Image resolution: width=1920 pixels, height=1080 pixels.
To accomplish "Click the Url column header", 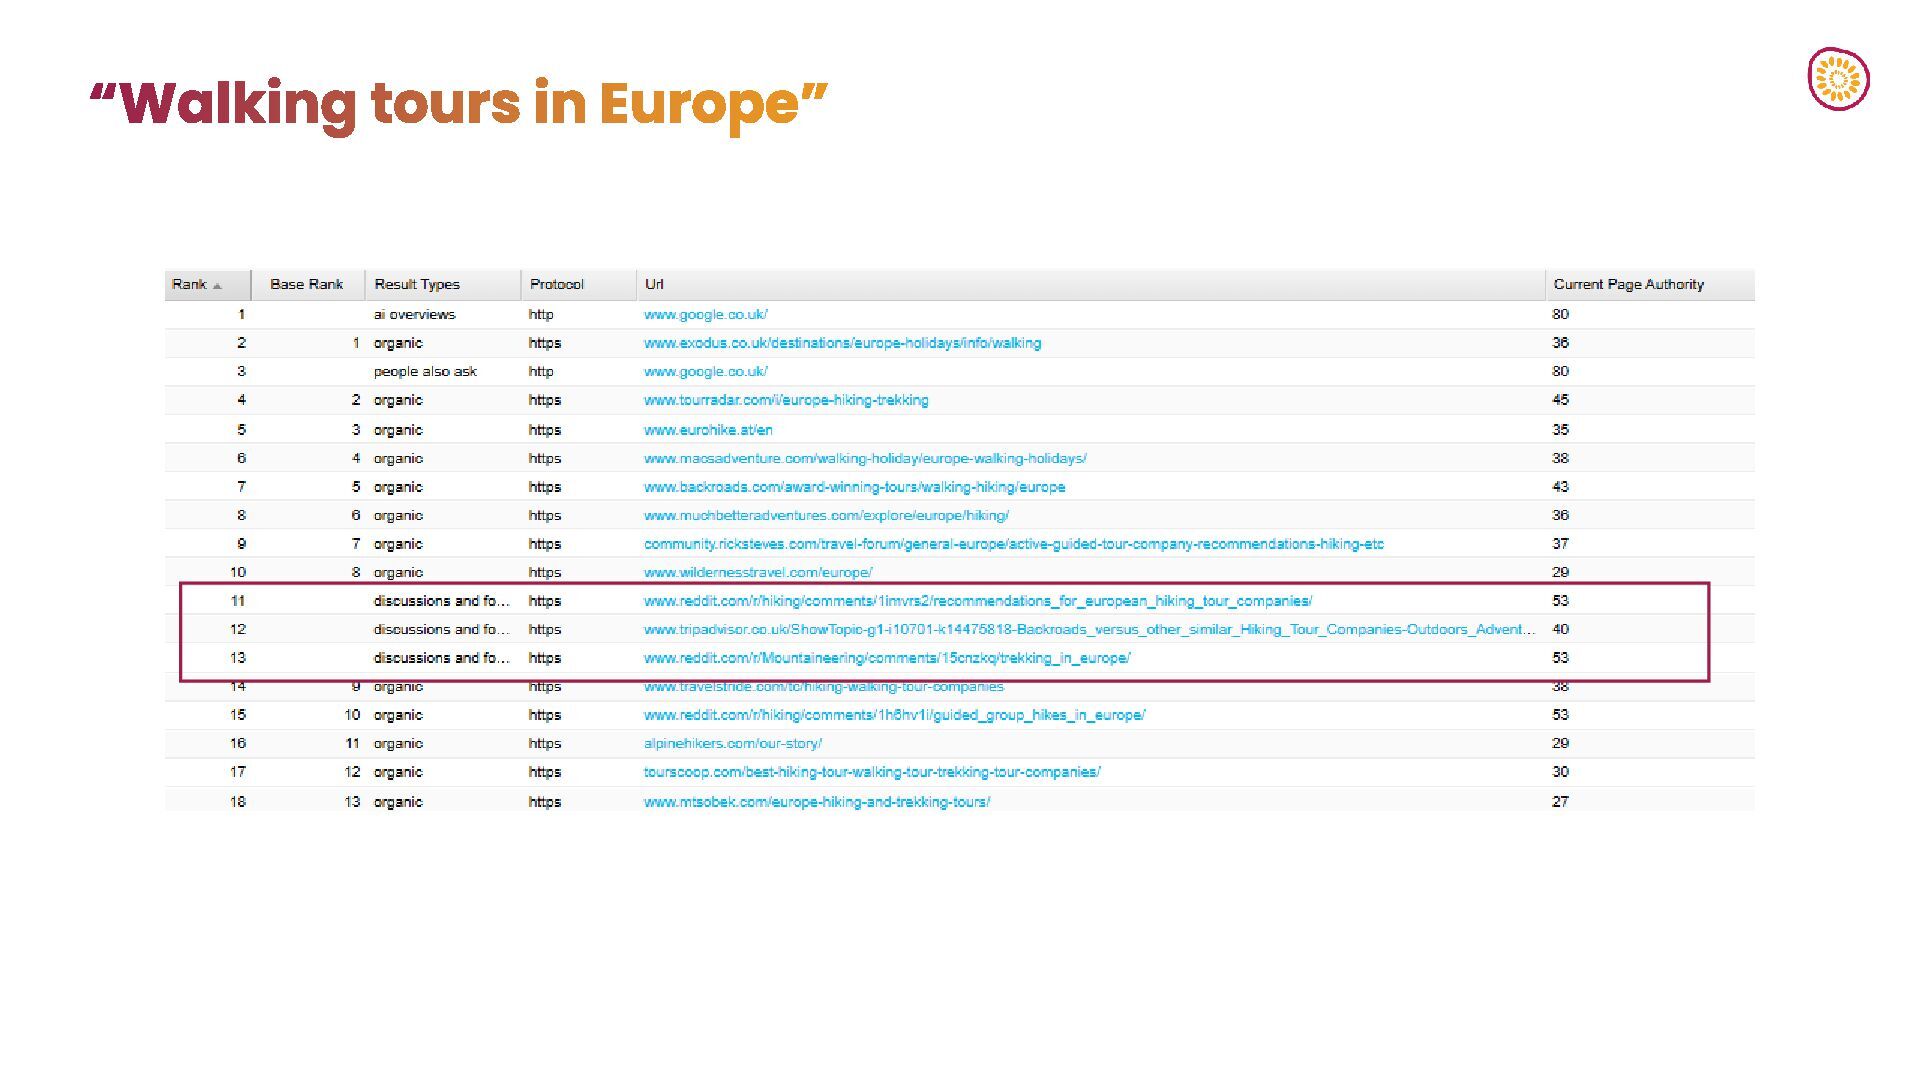I will (x=1090, y=285).
